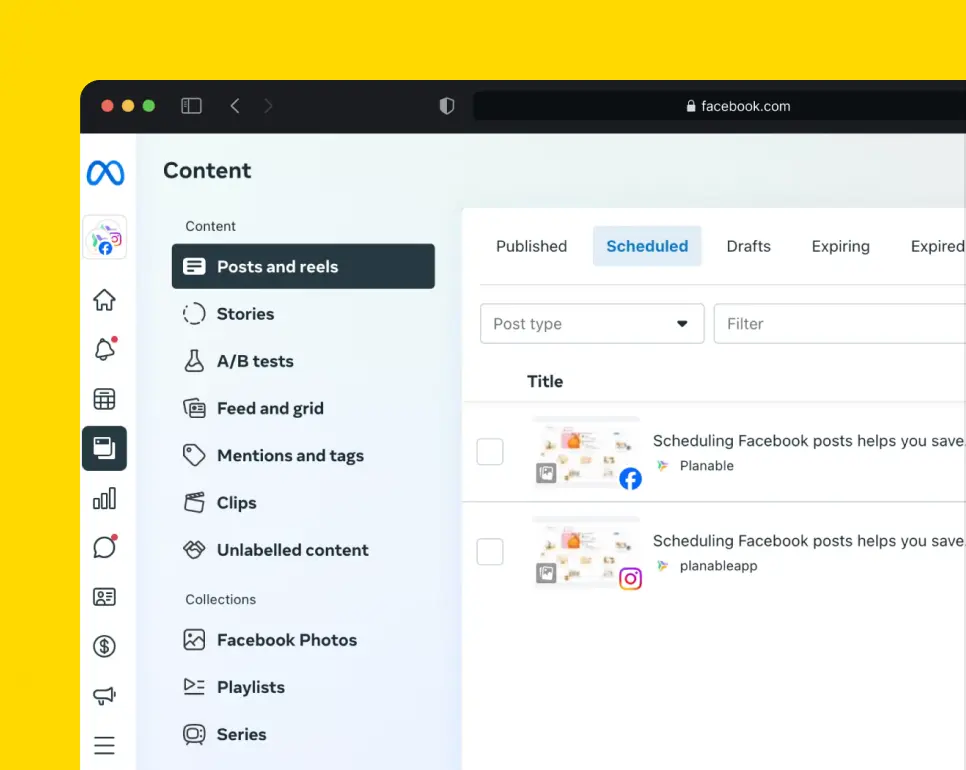Switch to the Expiring tab

pos(840,246)
